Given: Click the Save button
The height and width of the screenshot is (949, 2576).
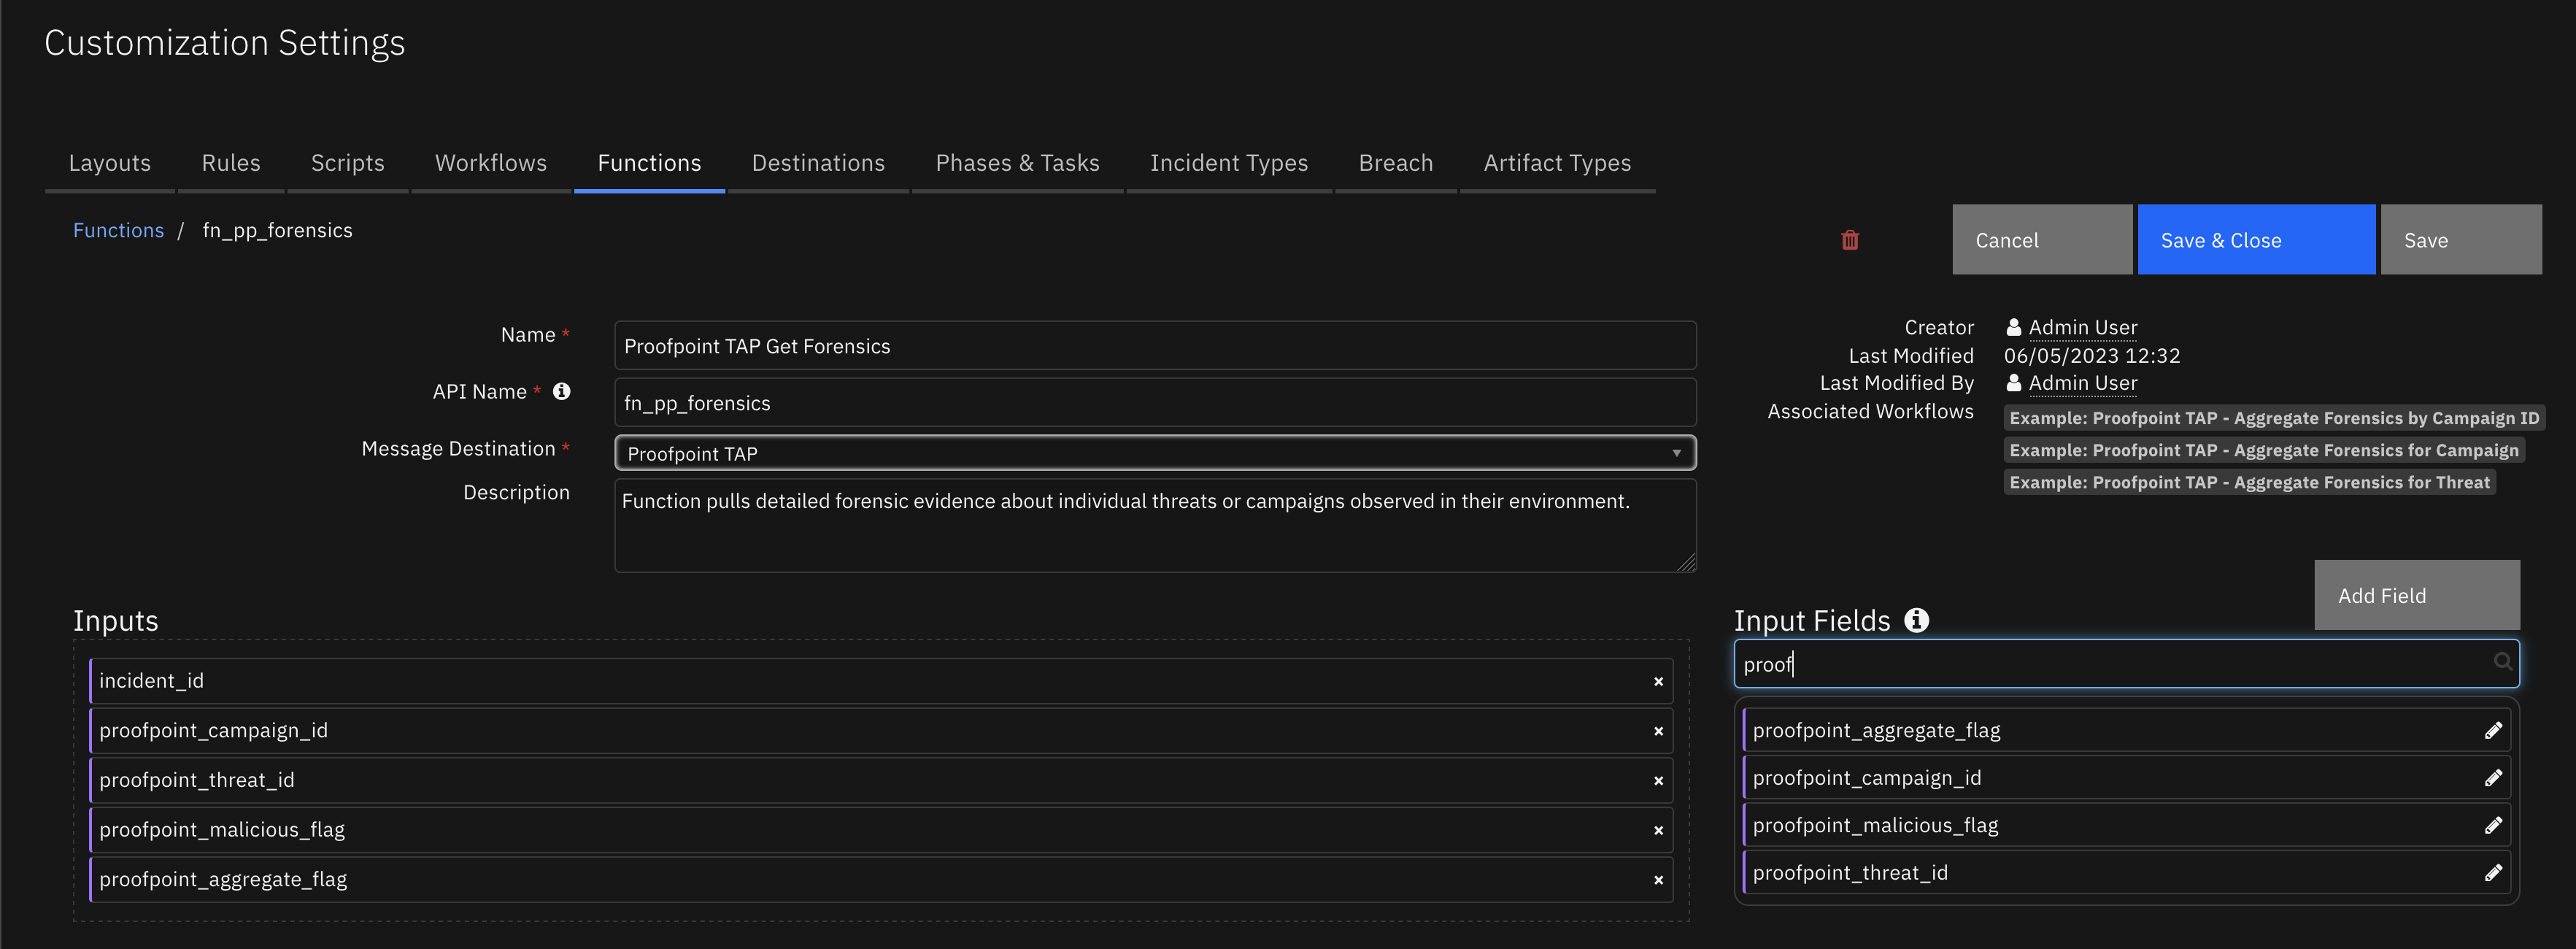Looking at the screenshot, I should pos(2461,240).
